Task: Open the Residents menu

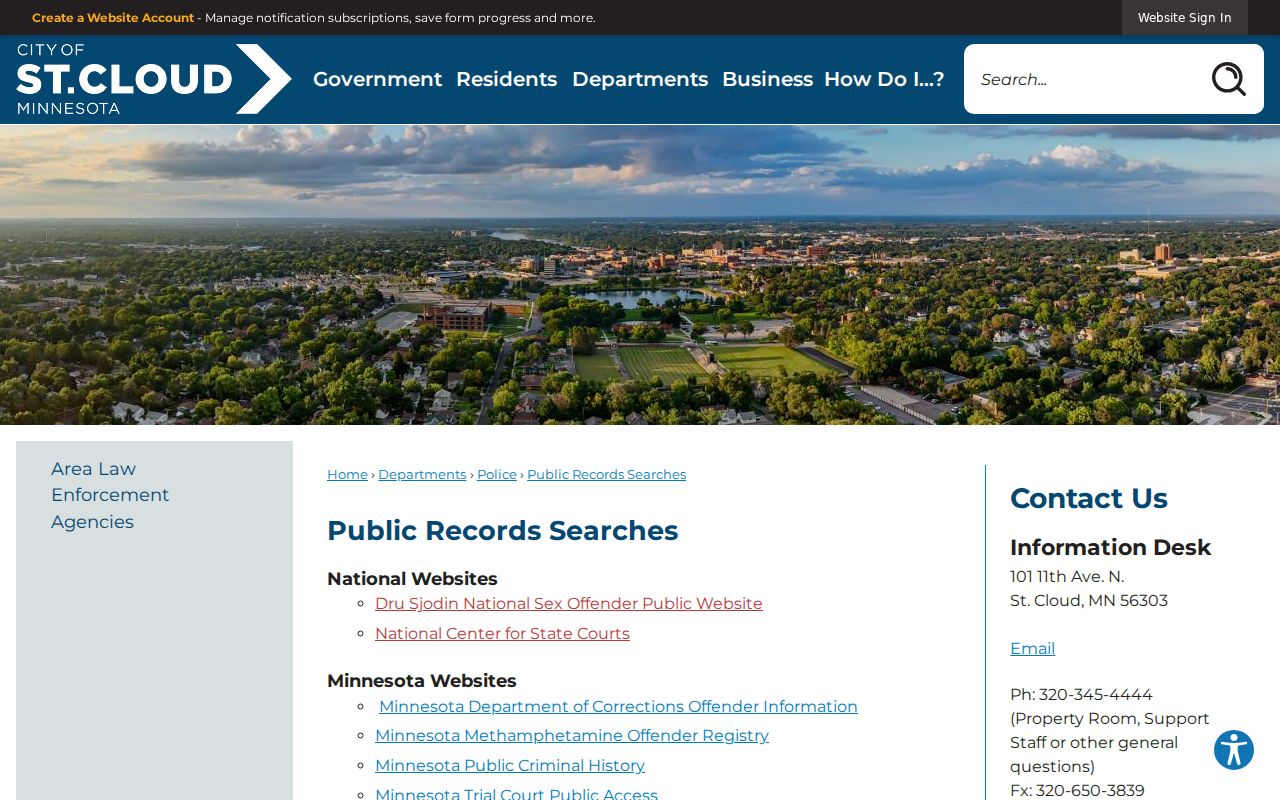Action: (x=506, y=79)
